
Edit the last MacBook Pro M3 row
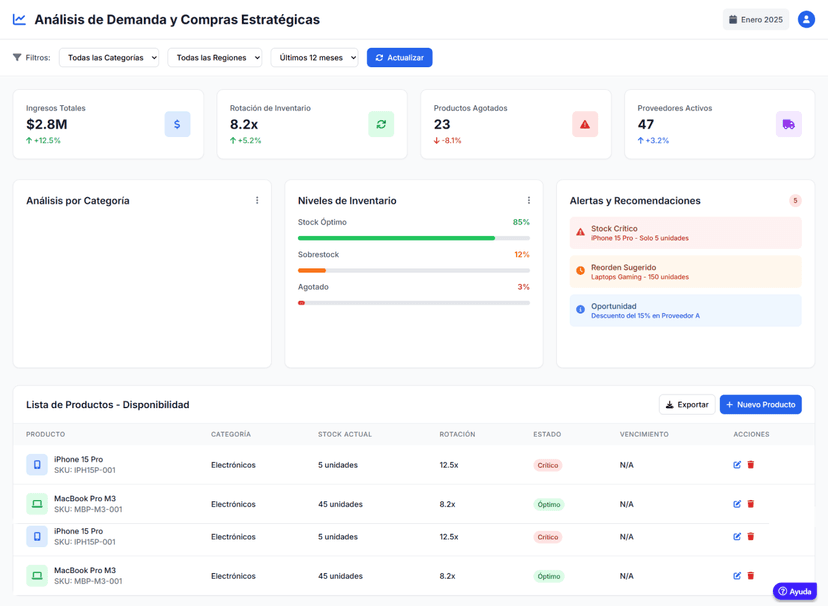(x=737, y=575)
